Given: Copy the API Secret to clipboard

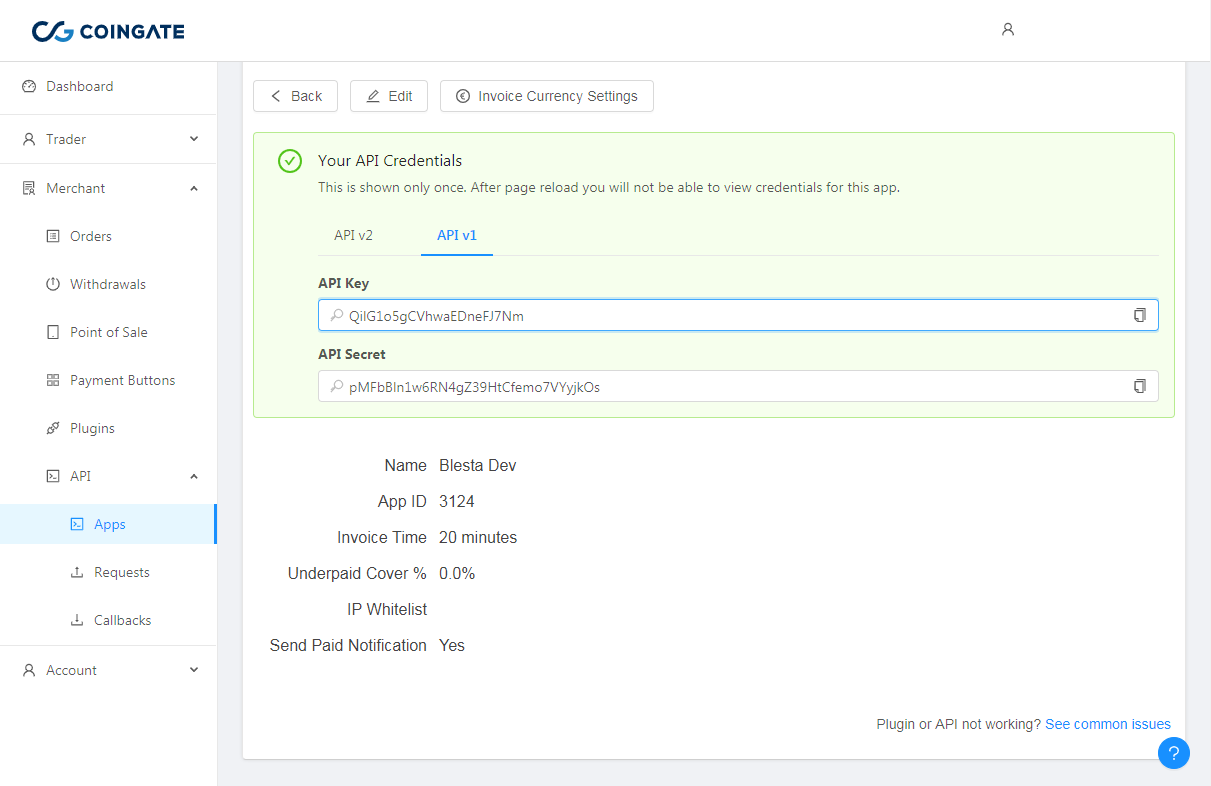Looking at the screenshot, I should pyautogui.click(x=1139, y=386).
